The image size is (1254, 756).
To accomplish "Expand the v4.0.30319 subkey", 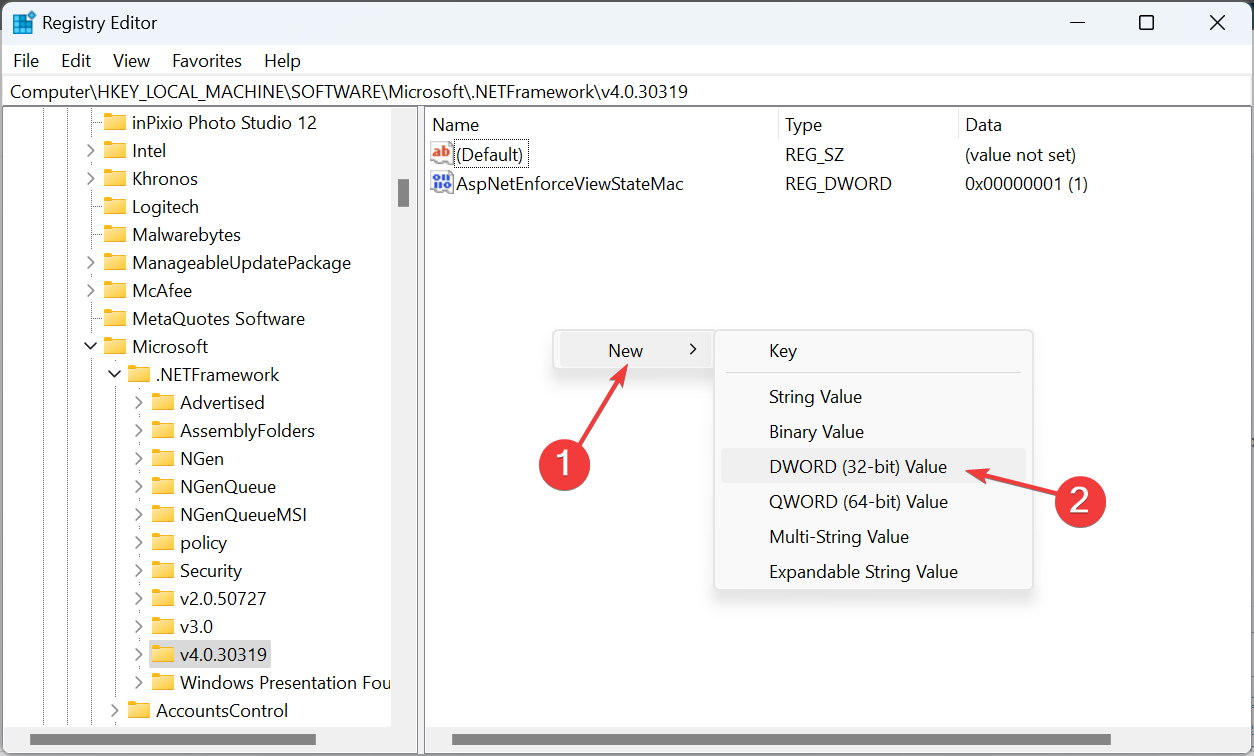I will click(x=138, y=654).
